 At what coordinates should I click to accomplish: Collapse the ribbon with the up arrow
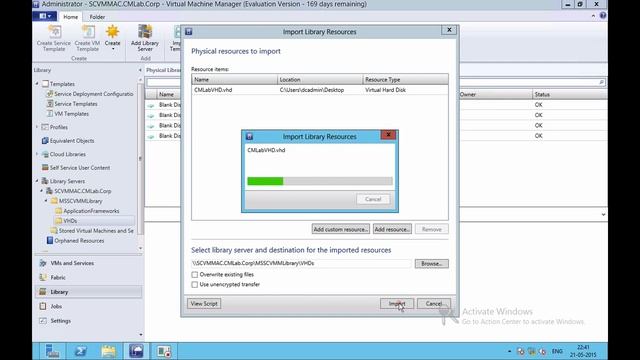[593, 16]
